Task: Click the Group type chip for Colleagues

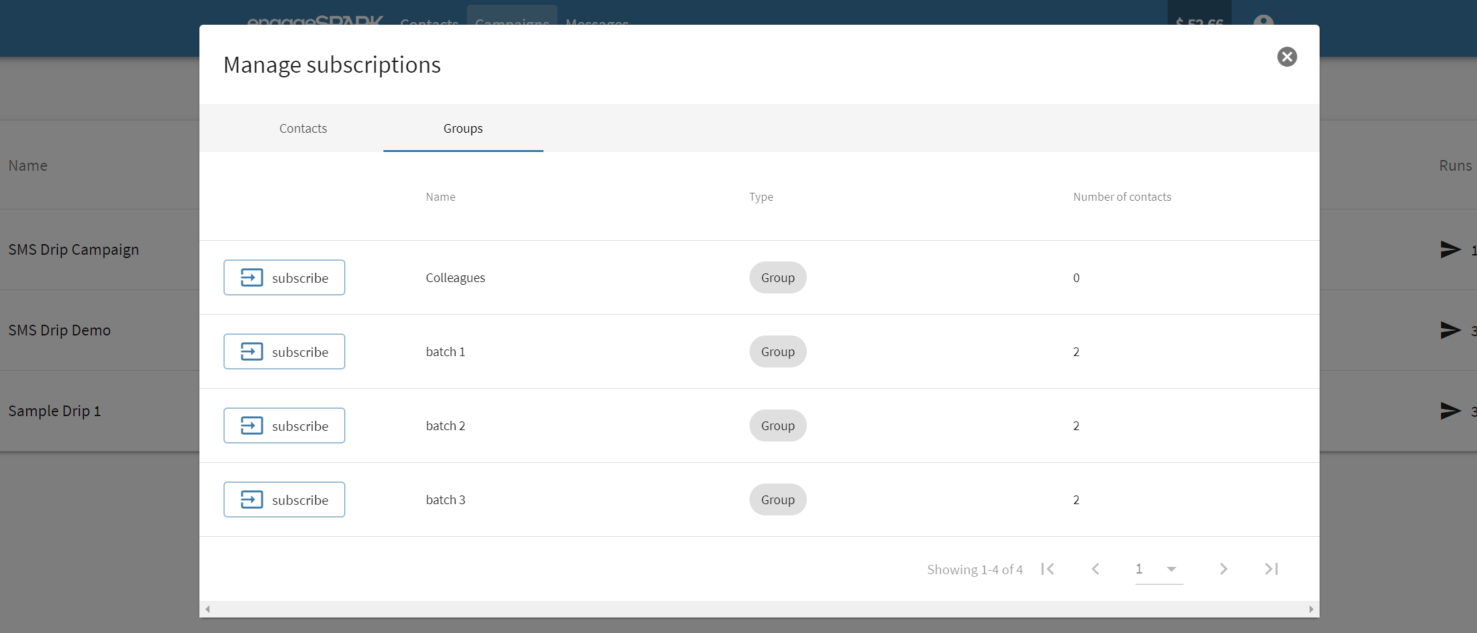Action: pyautogui.click(x=777, y=278)
